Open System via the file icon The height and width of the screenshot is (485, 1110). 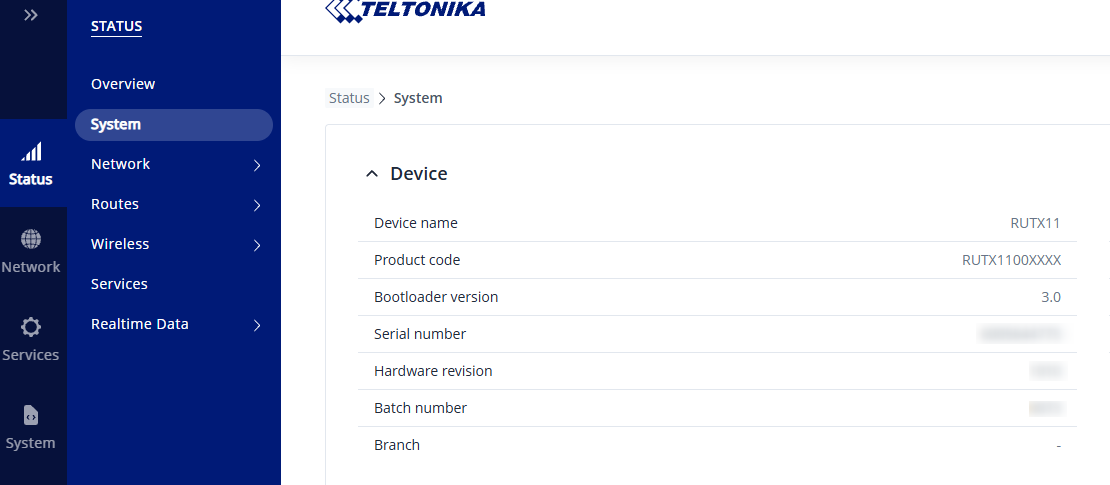(31, 415)
